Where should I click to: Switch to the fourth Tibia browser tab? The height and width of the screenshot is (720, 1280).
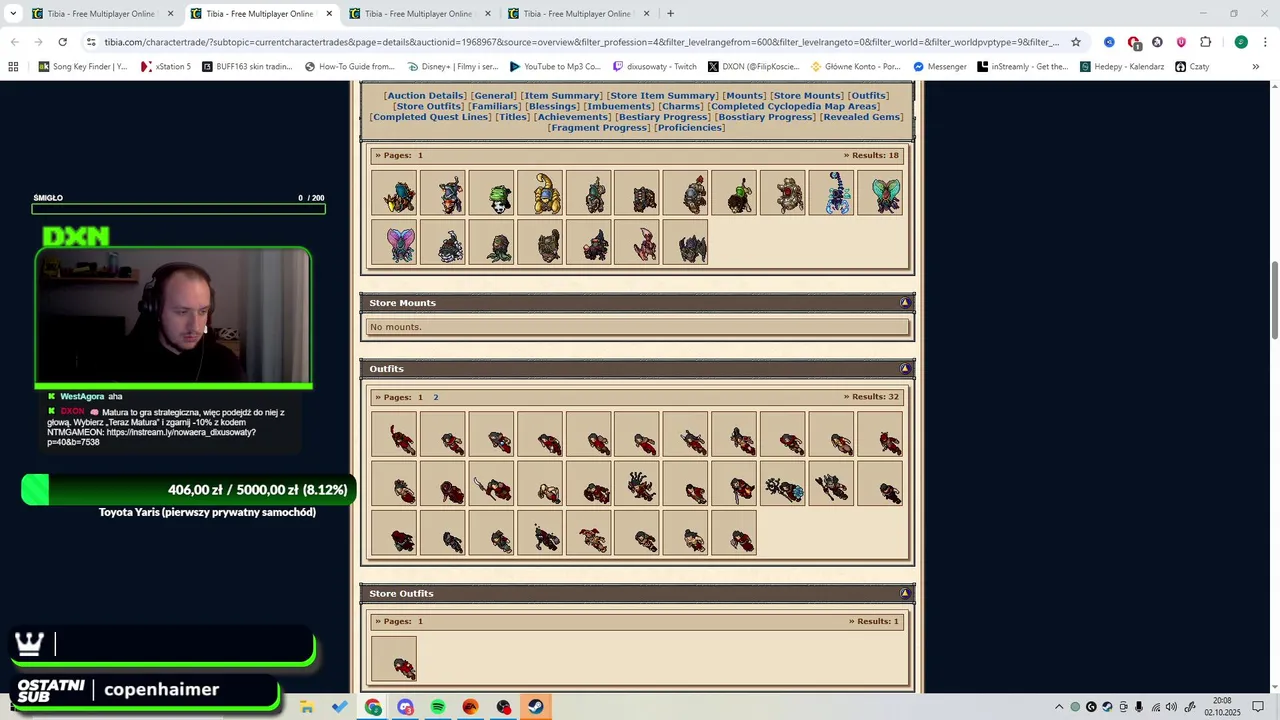click(x=577, y=14)
